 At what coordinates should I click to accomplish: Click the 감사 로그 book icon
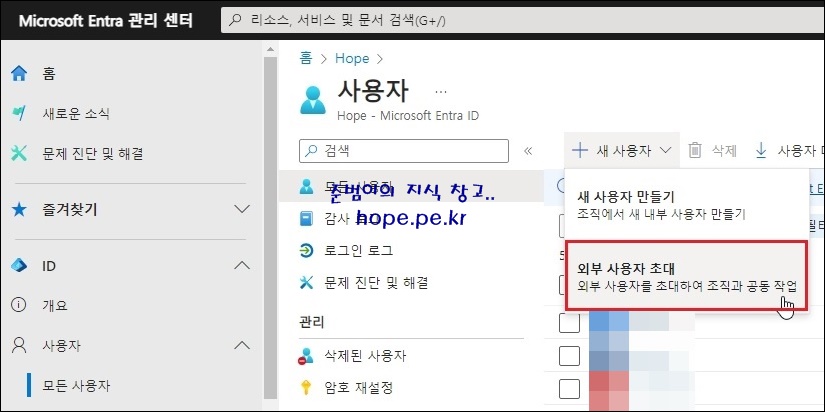tap(306, 218)
